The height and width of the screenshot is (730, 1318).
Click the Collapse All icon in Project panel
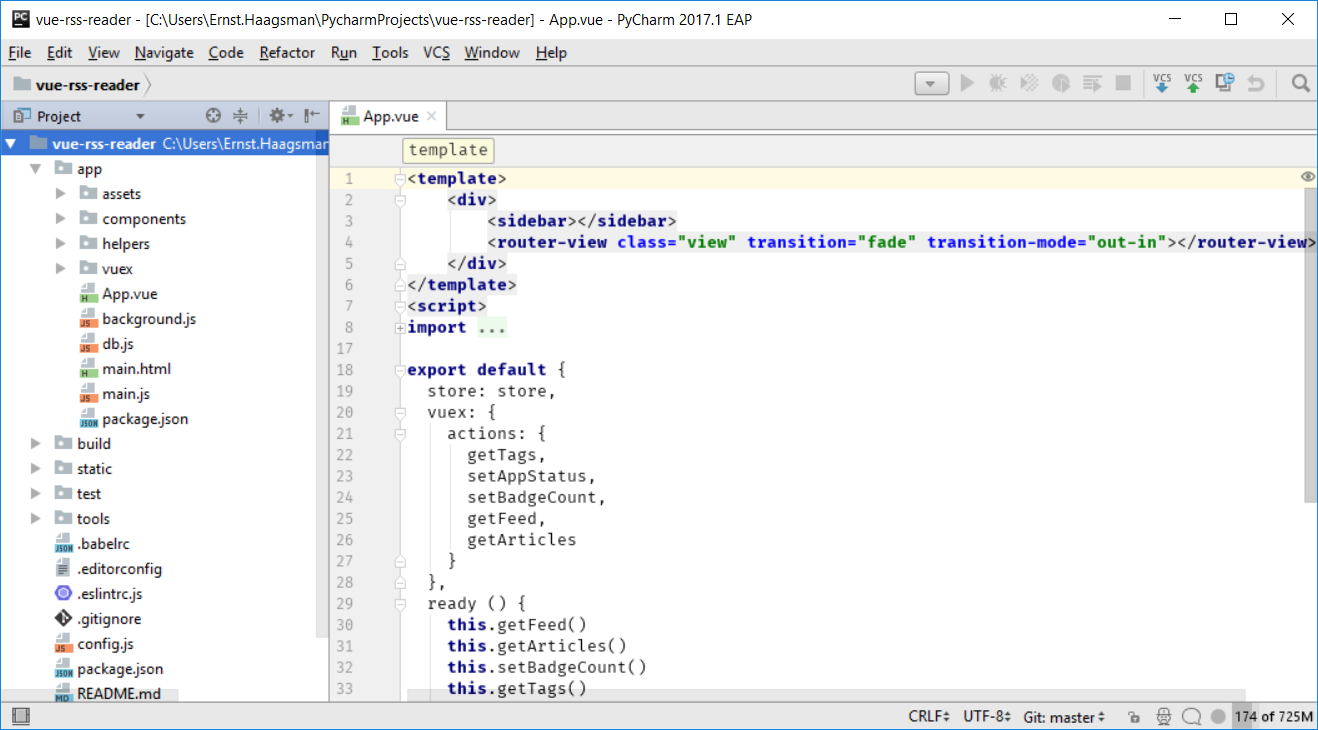[240, 116]
